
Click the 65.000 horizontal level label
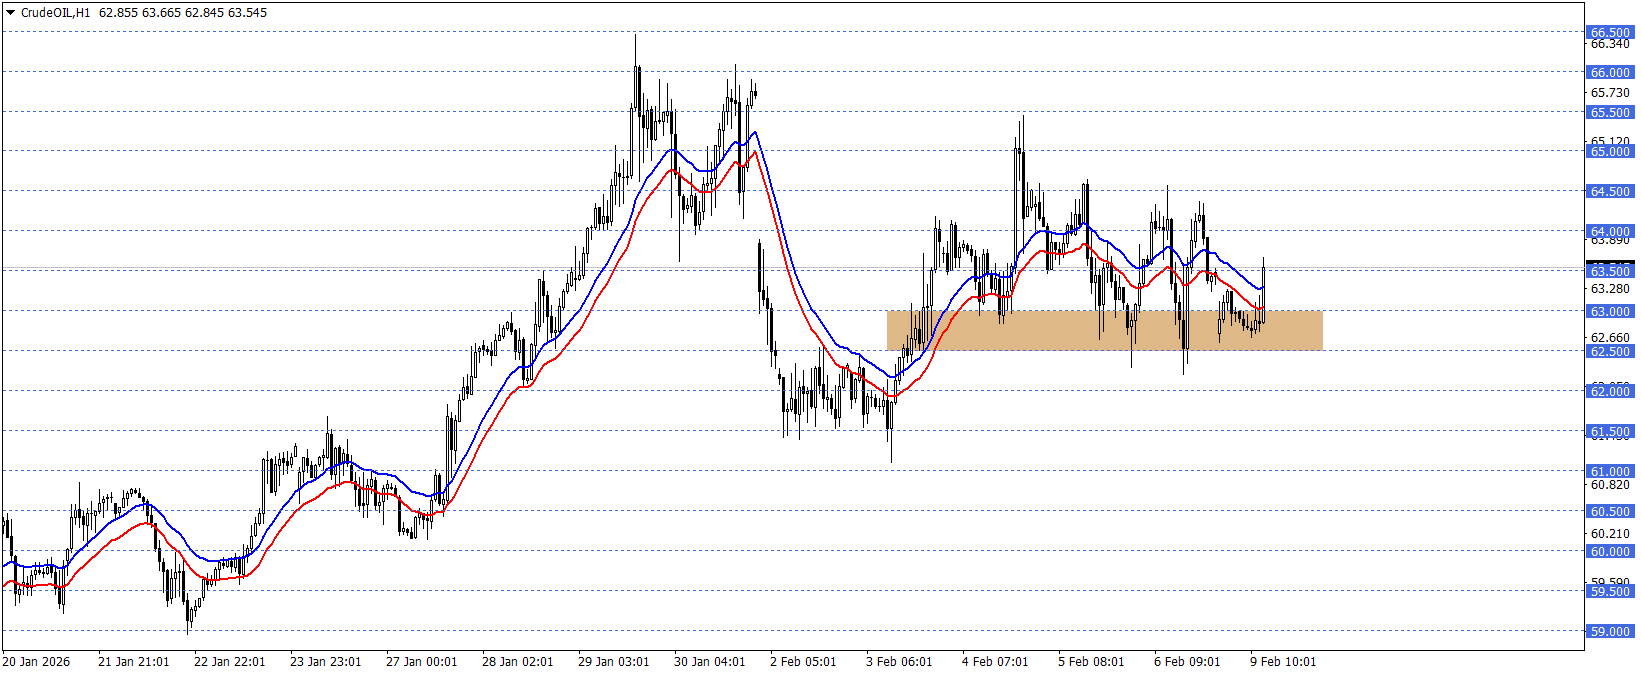(1610, 152)
